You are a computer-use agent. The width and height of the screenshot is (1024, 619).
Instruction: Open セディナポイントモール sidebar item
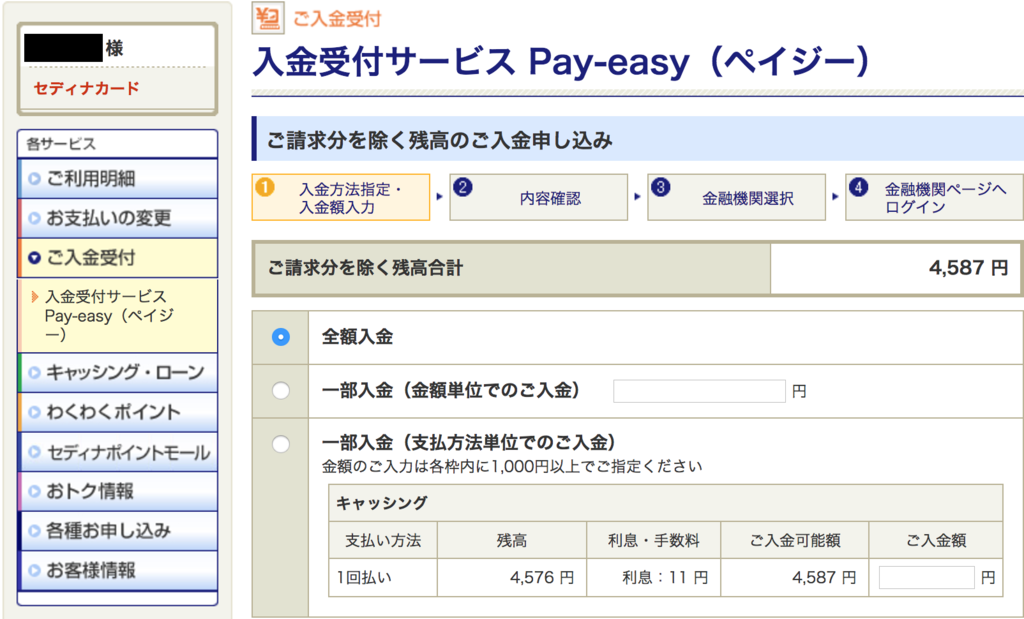118,452
